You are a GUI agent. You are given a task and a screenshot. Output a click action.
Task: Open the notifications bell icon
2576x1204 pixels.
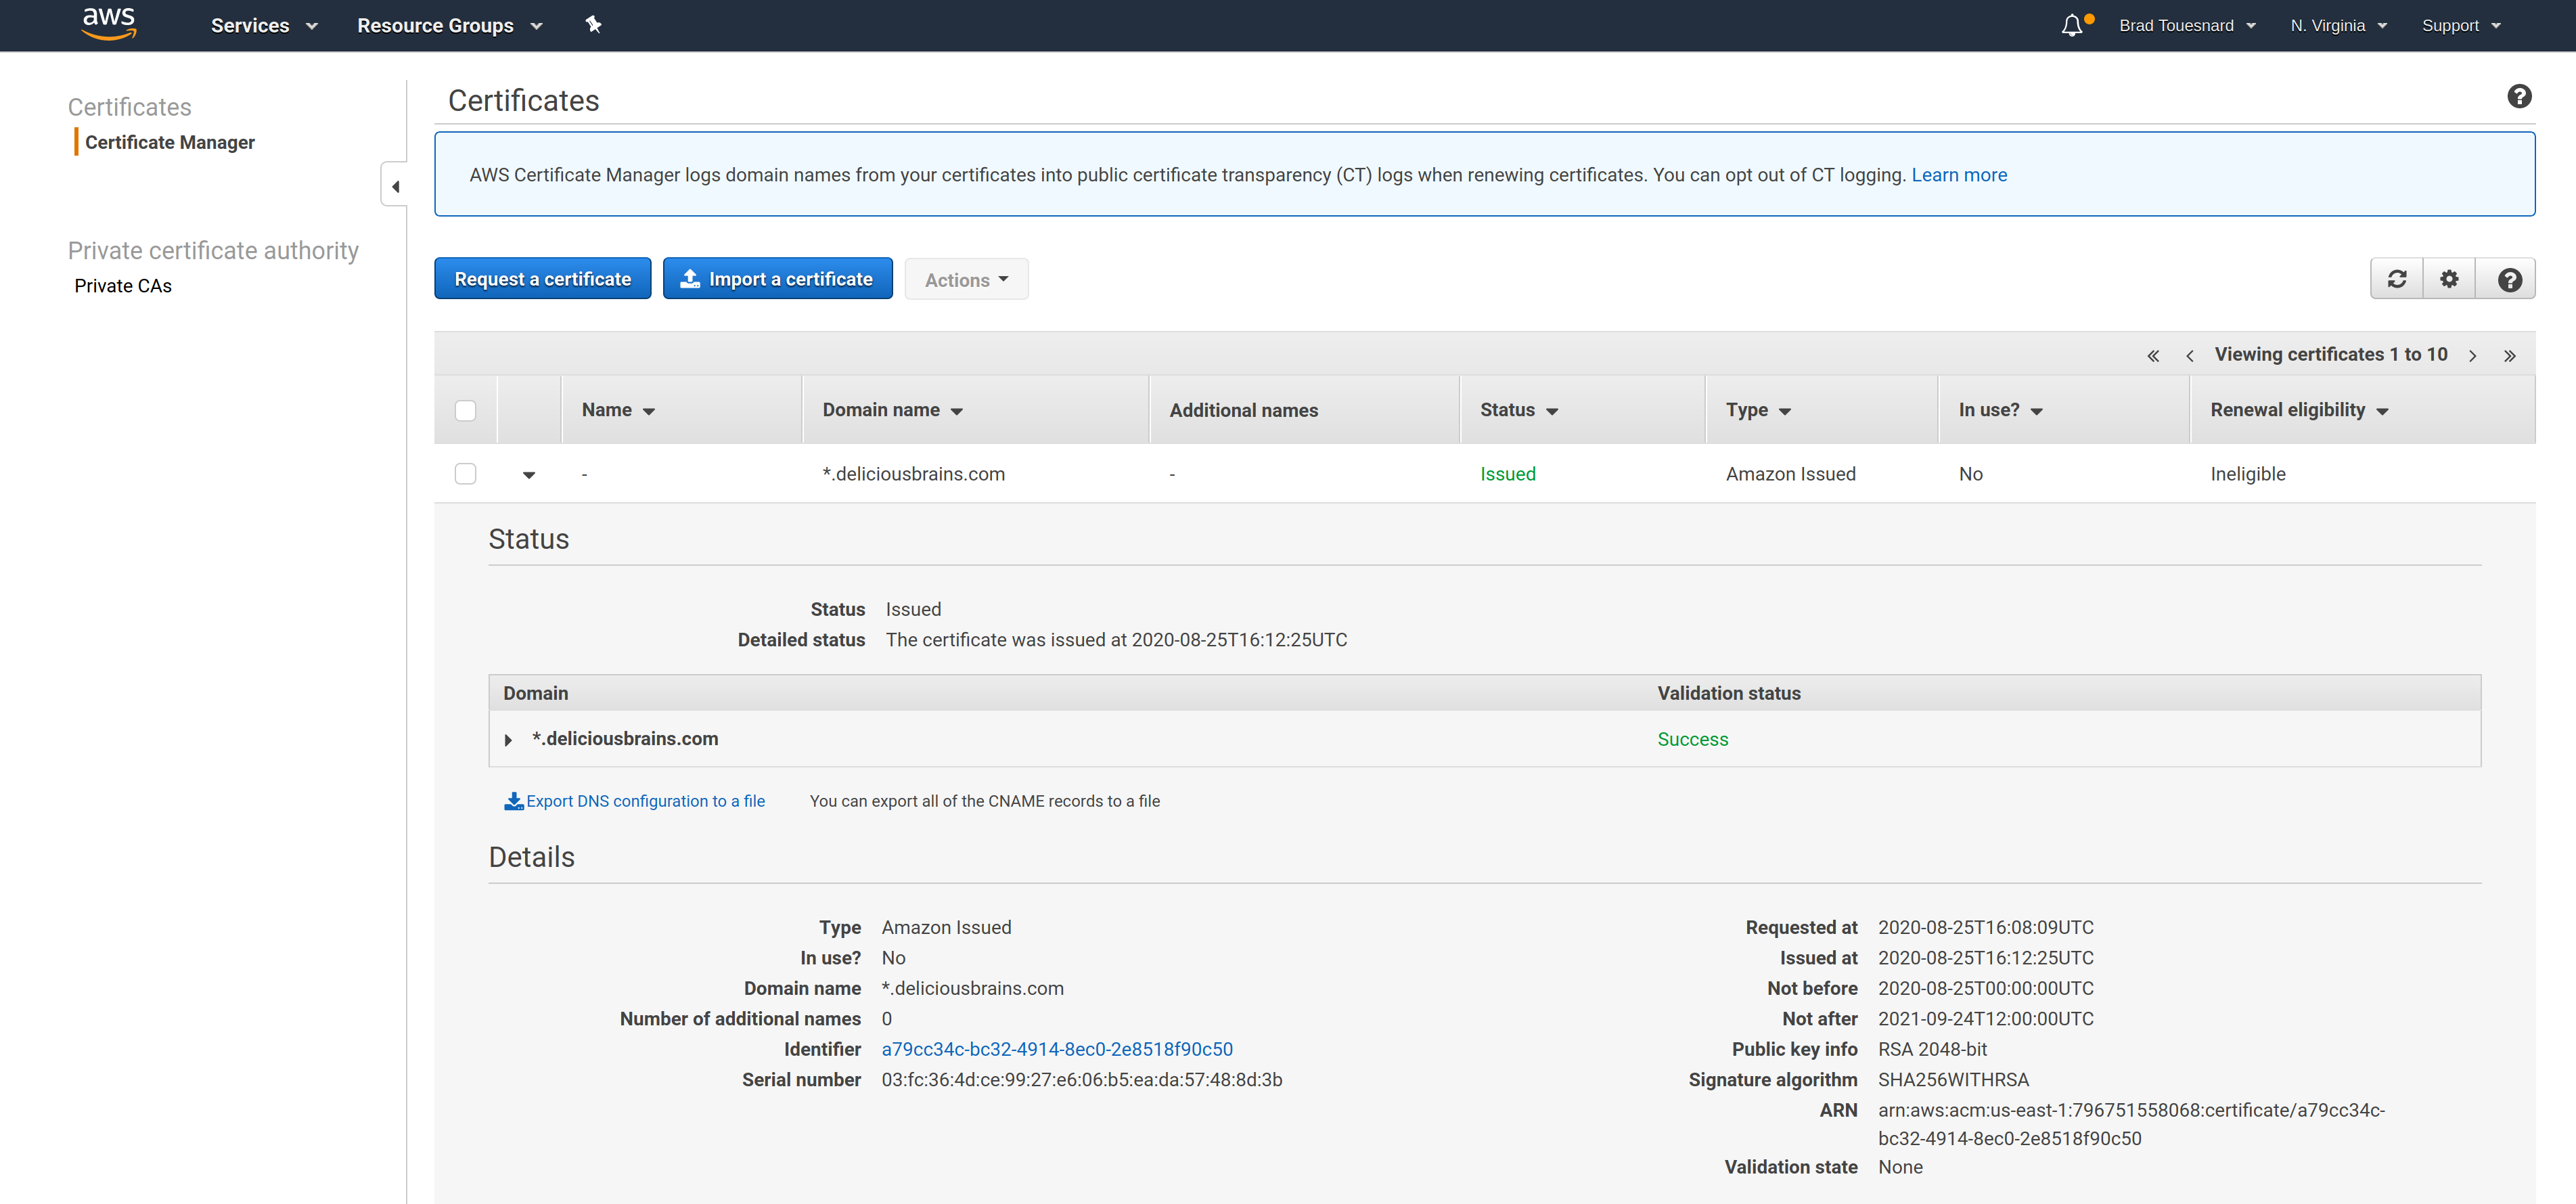(2072, 25)
